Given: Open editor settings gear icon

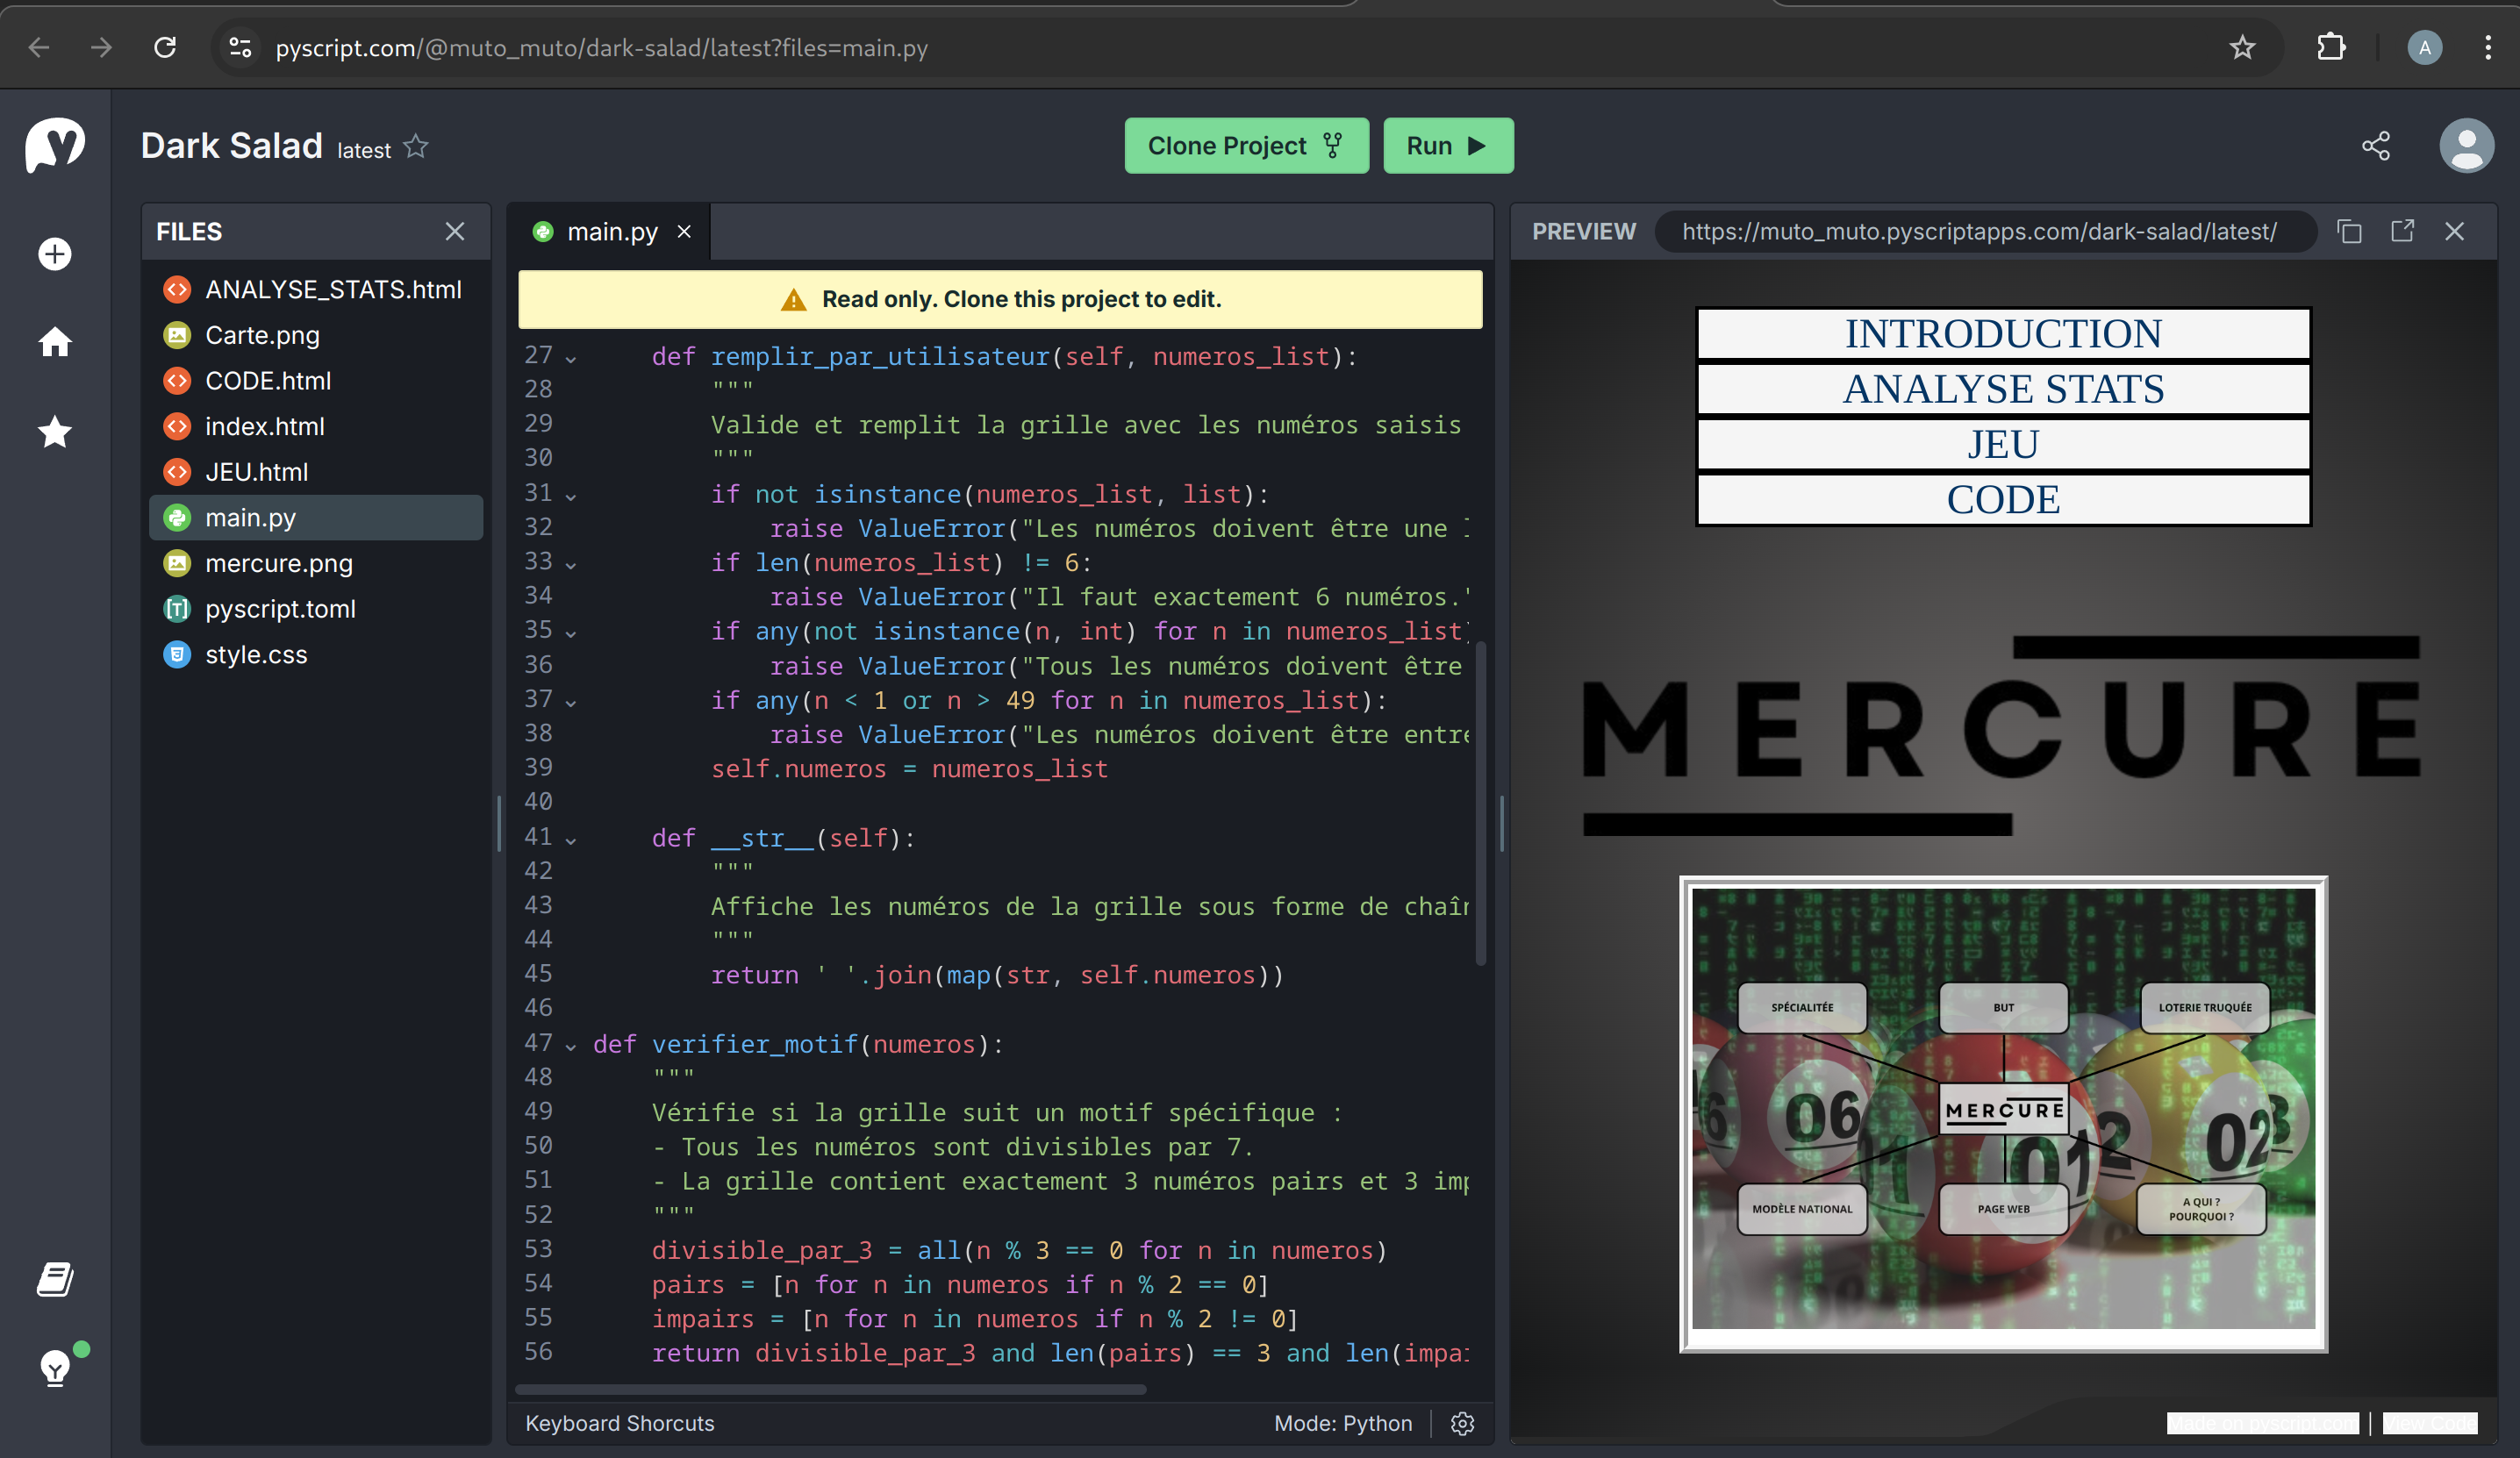Looking at the screenshot, I should [1462, 1424].
